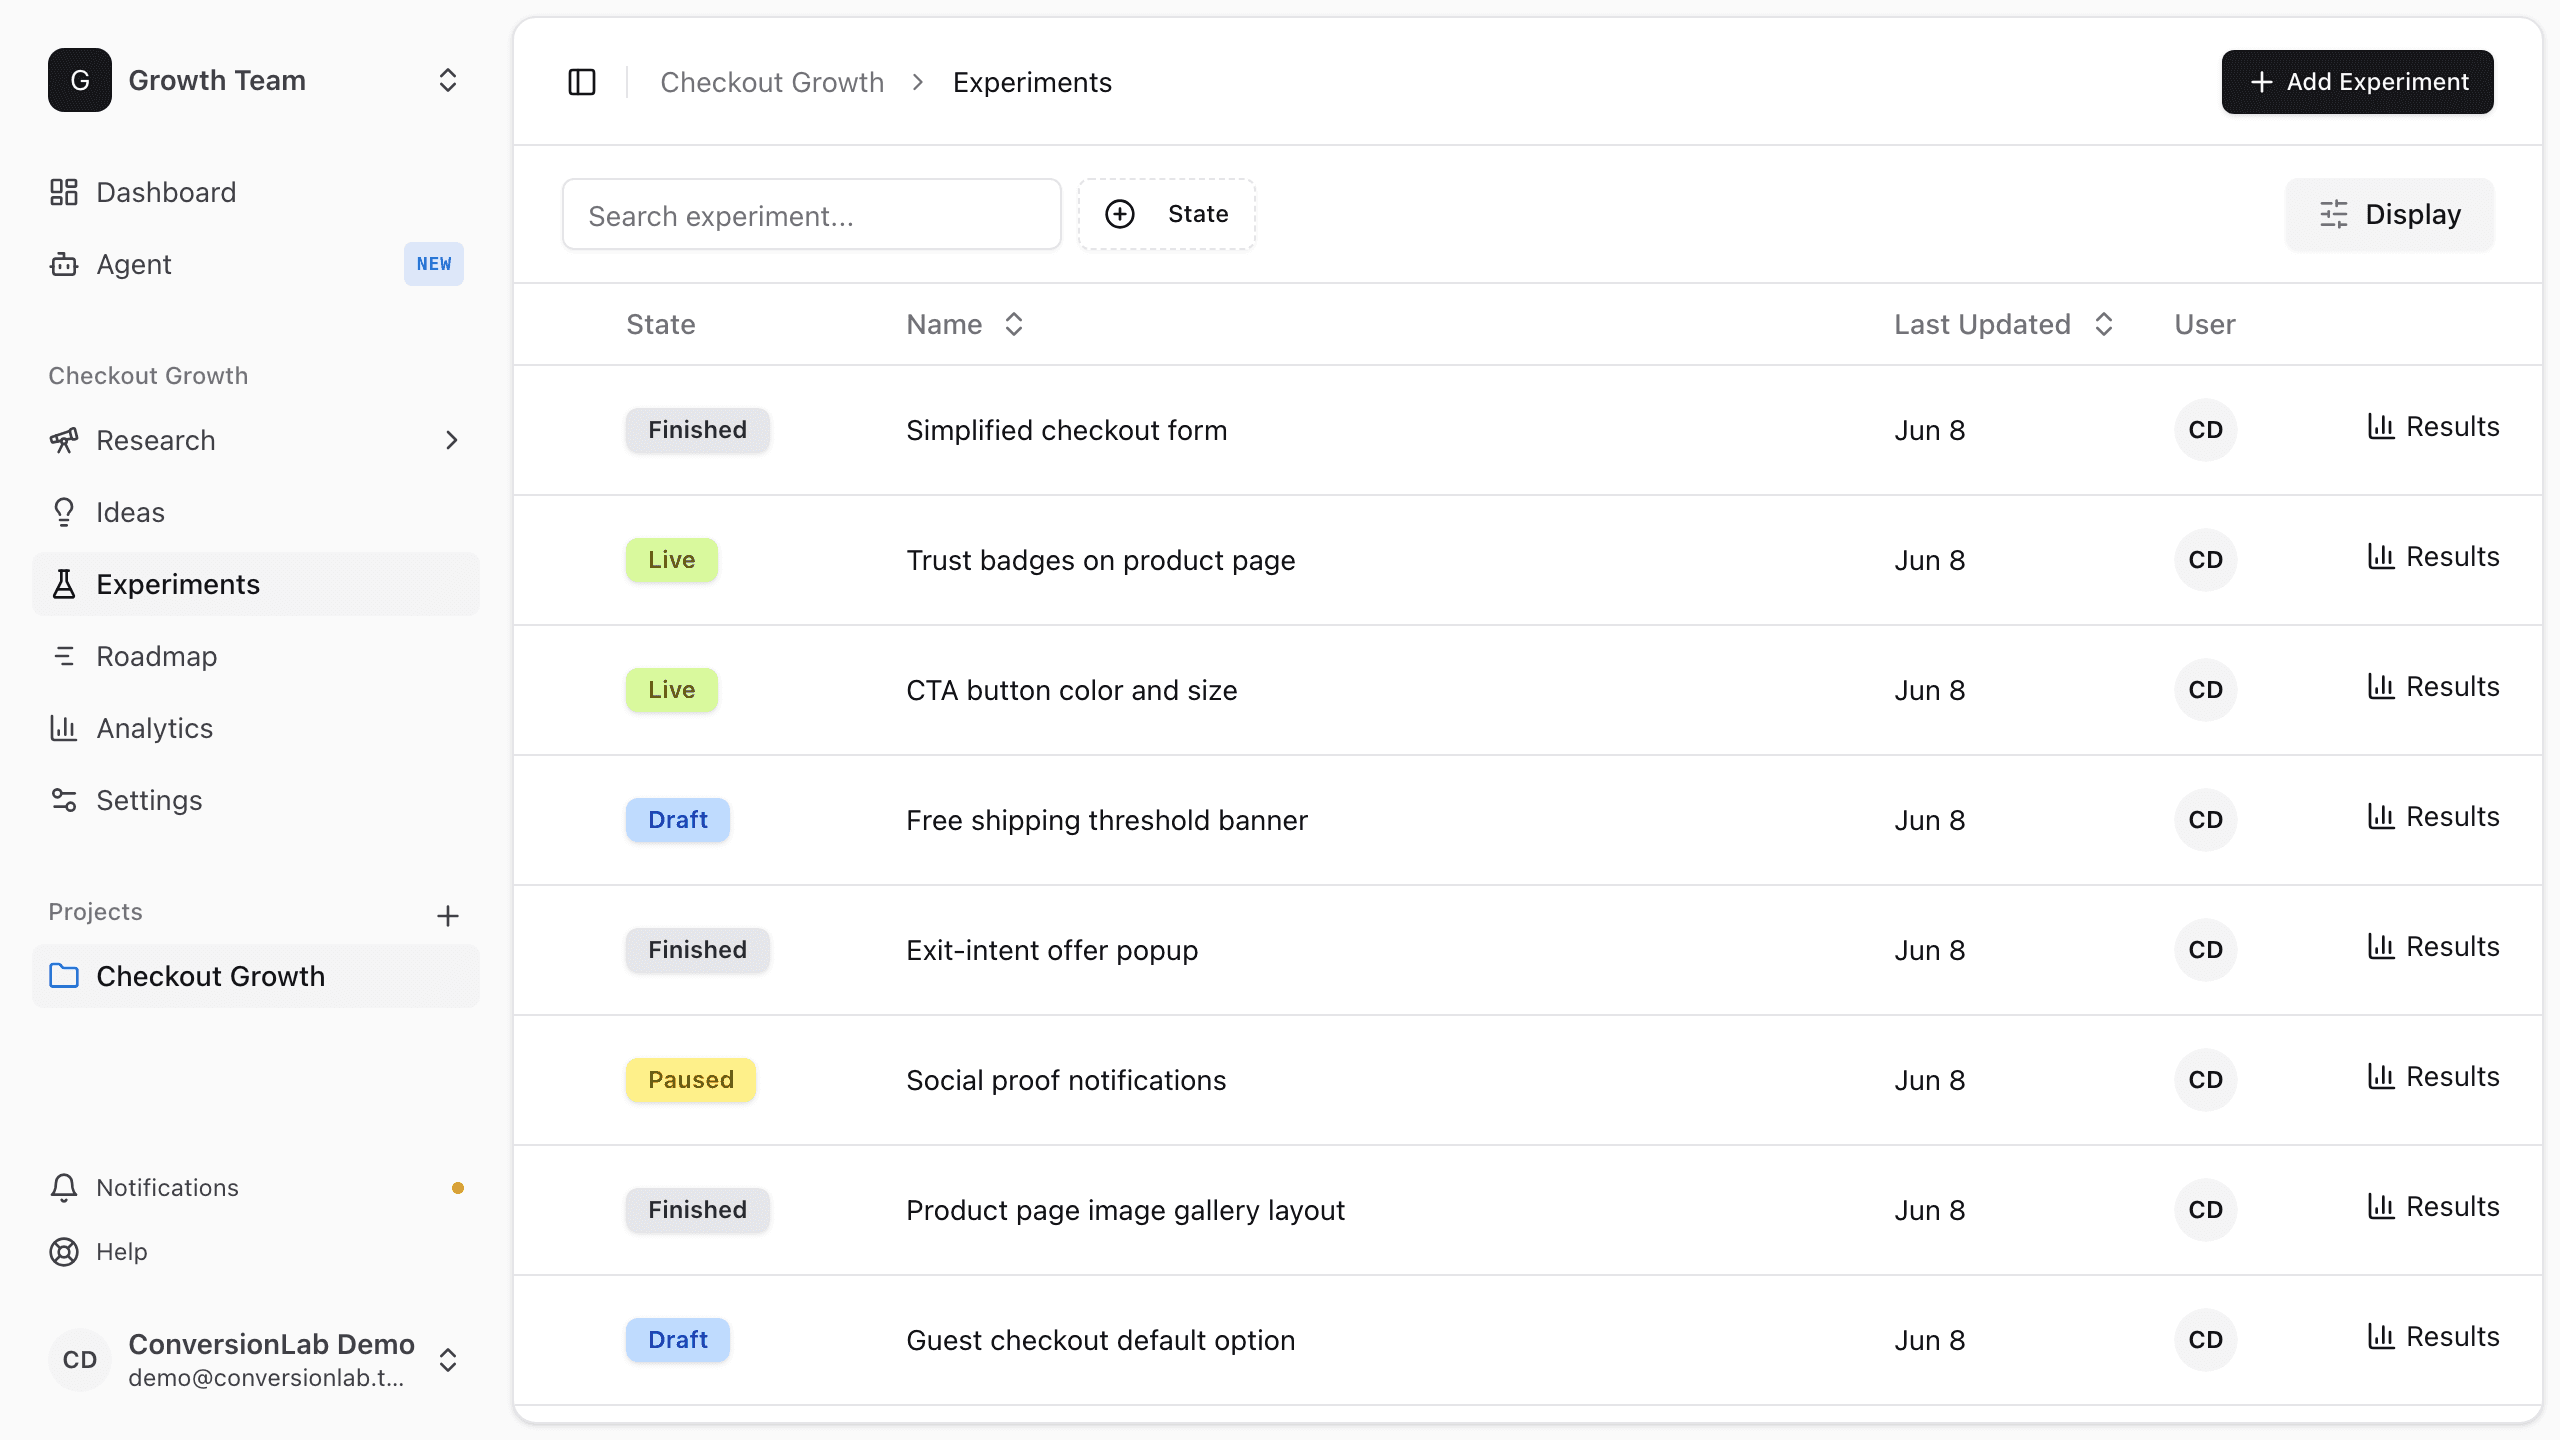Open the ConversionLab Demo account menu
The image size is (2560, 1440).
[256, 1360]
